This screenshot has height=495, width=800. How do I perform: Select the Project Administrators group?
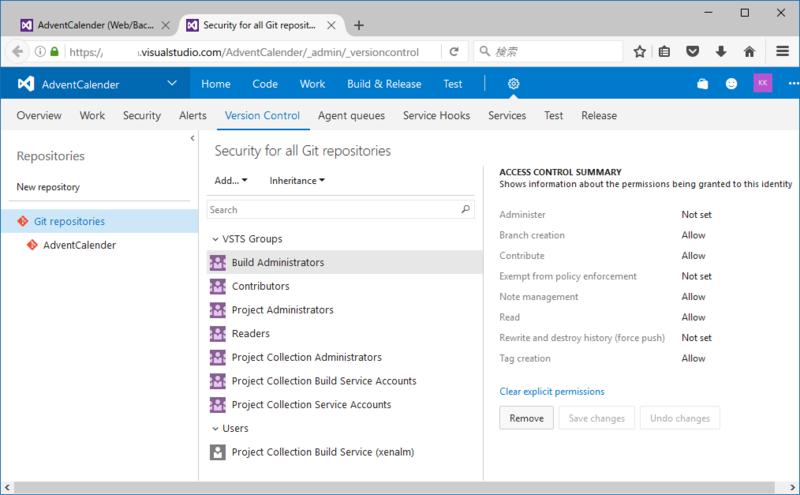[x=344, y=310]
